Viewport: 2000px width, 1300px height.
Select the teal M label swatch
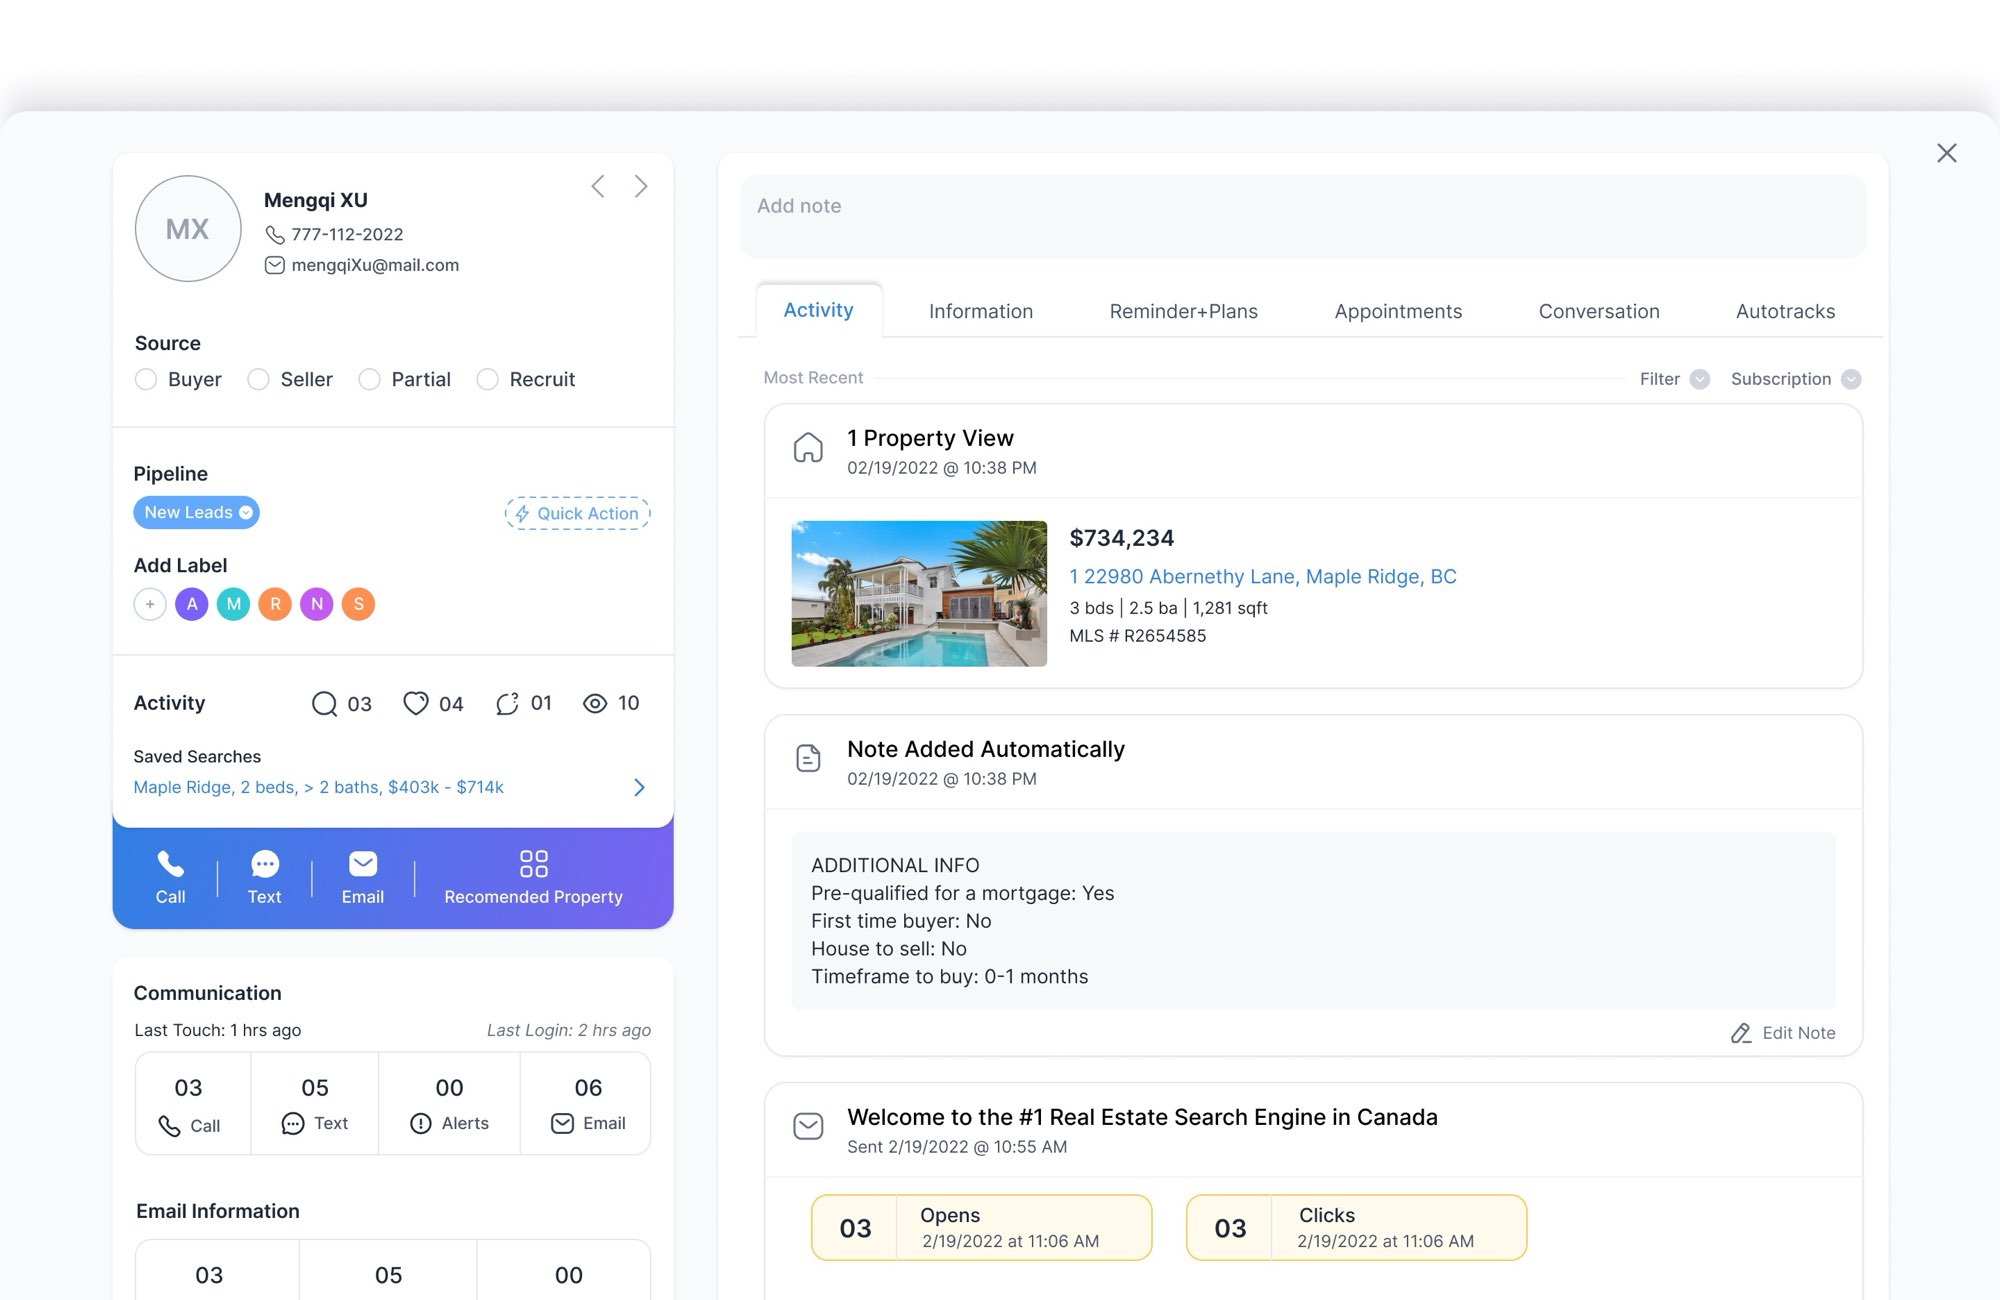[x=234, y=604]
